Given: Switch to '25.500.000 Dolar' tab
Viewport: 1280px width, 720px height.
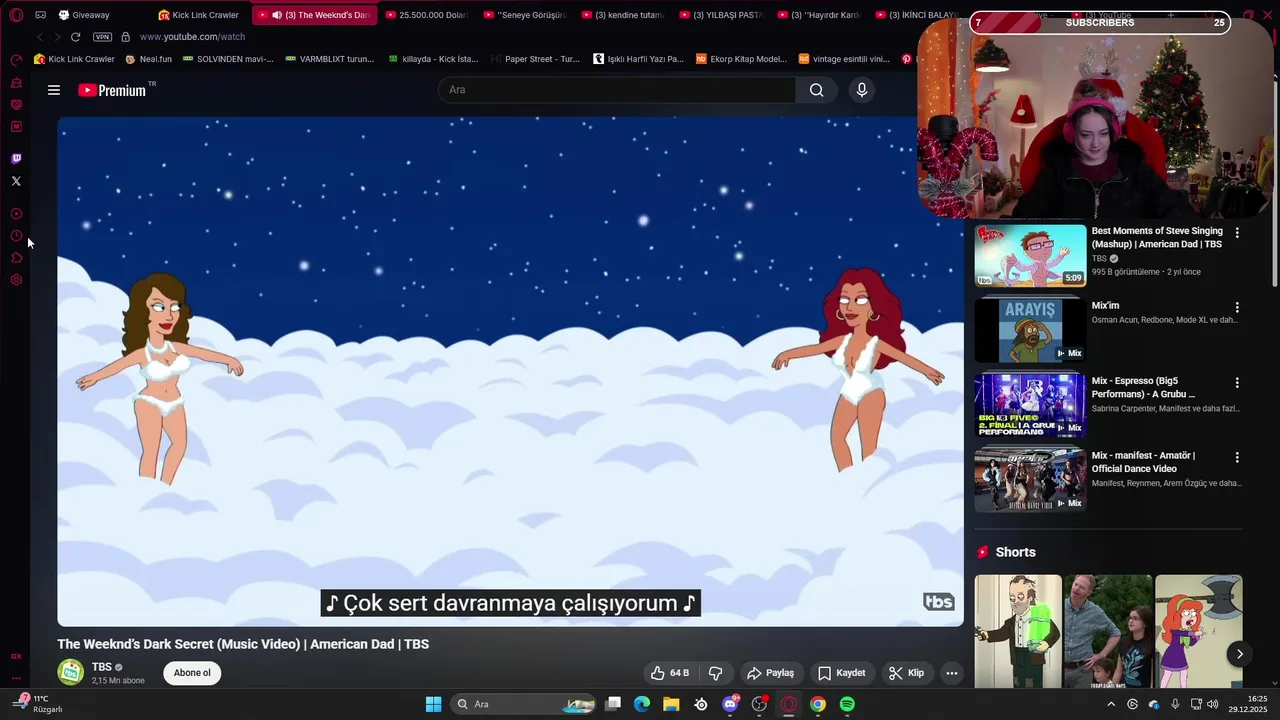Looking at the screenshot, I should [x=426, y=15].
